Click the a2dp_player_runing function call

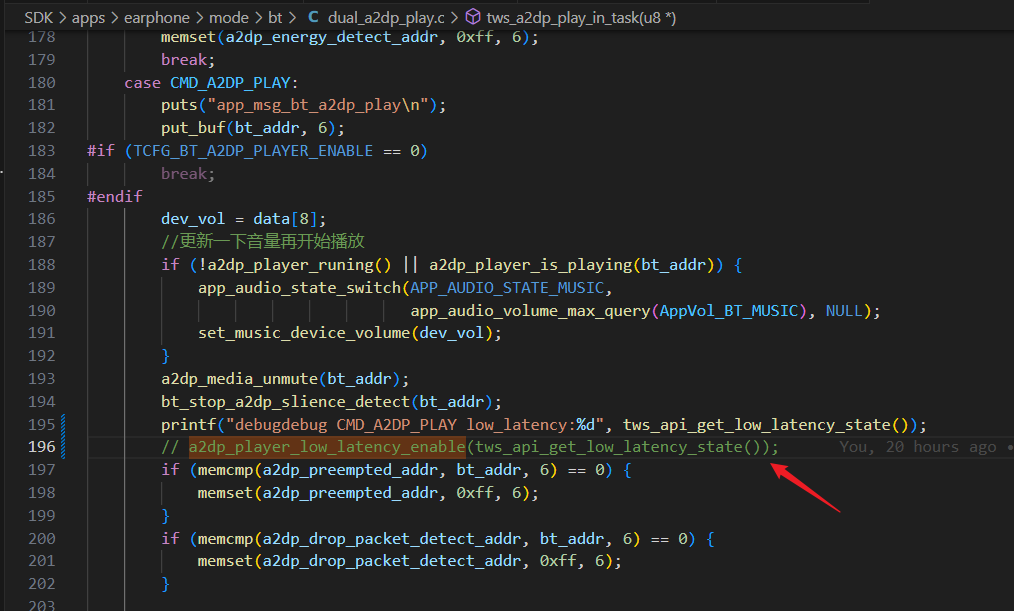click(x=290, y=264)
